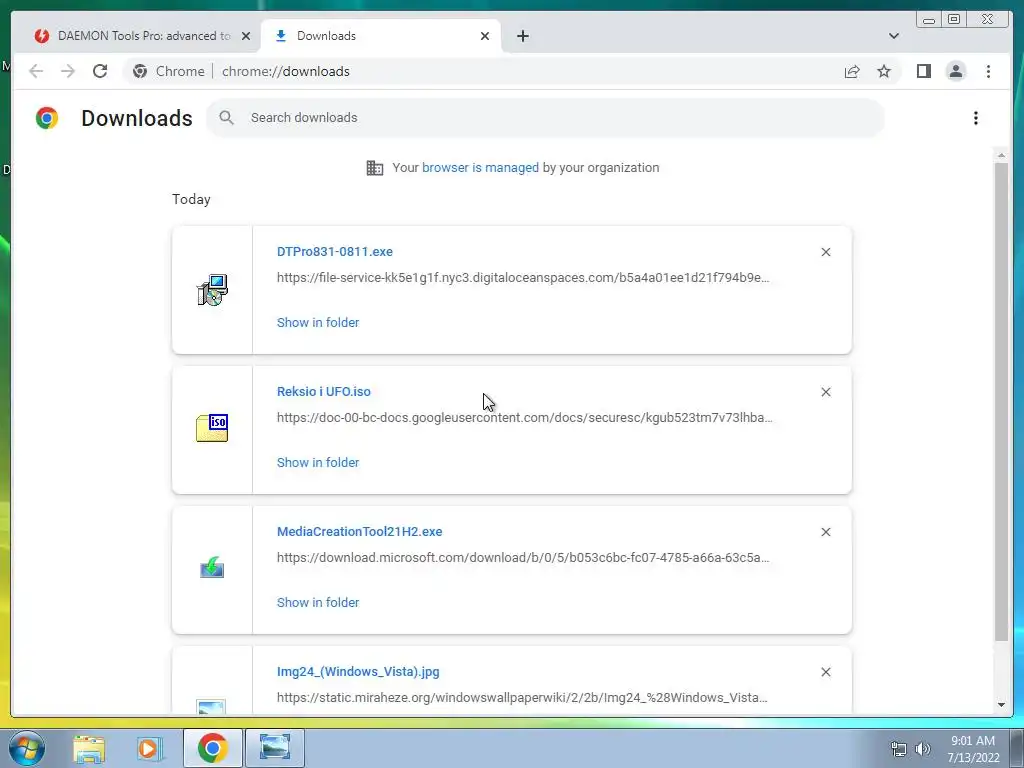Open the Img24_(Windows_Vista).jpg file link

pyautogui.click(x=358, y=671)
